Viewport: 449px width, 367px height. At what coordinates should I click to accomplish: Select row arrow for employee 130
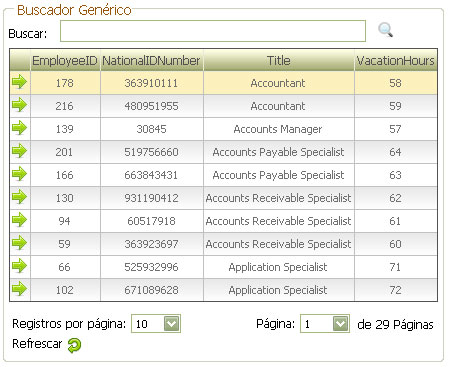click(19, 197)
